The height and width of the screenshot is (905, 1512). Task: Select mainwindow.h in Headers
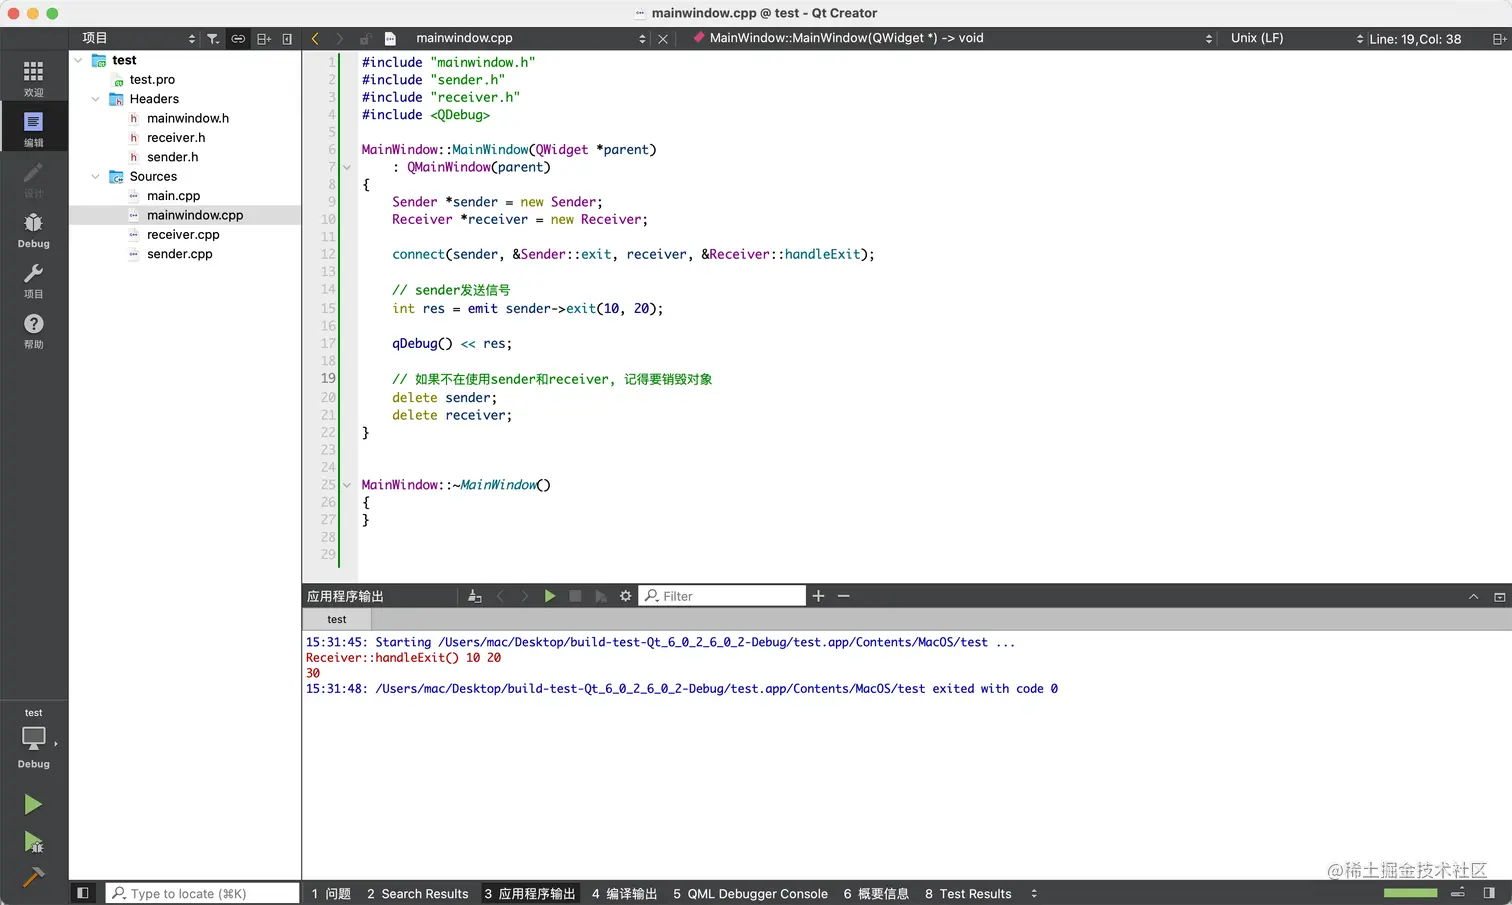coord(188,118)
